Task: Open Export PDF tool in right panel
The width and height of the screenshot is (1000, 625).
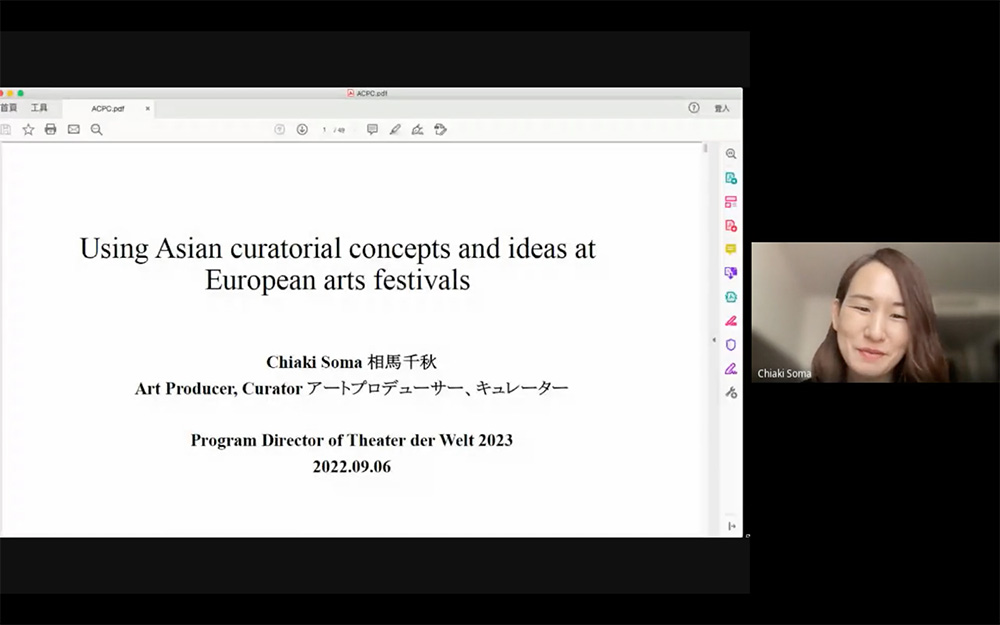Action: [731, 178]
